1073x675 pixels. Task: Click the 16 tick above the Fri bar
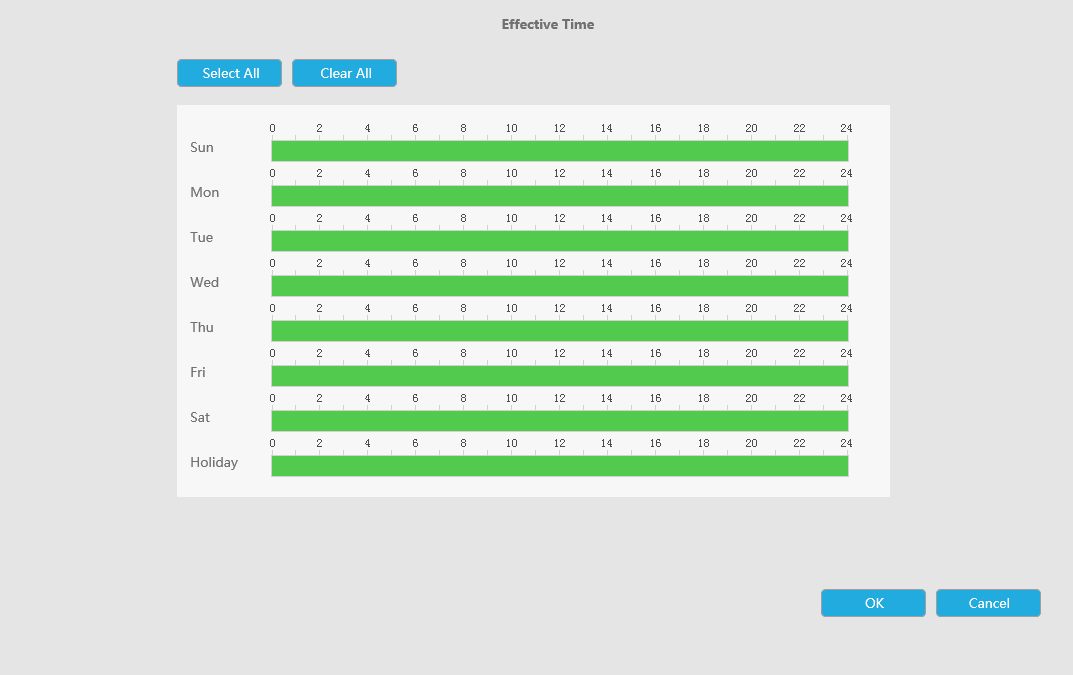655,353
